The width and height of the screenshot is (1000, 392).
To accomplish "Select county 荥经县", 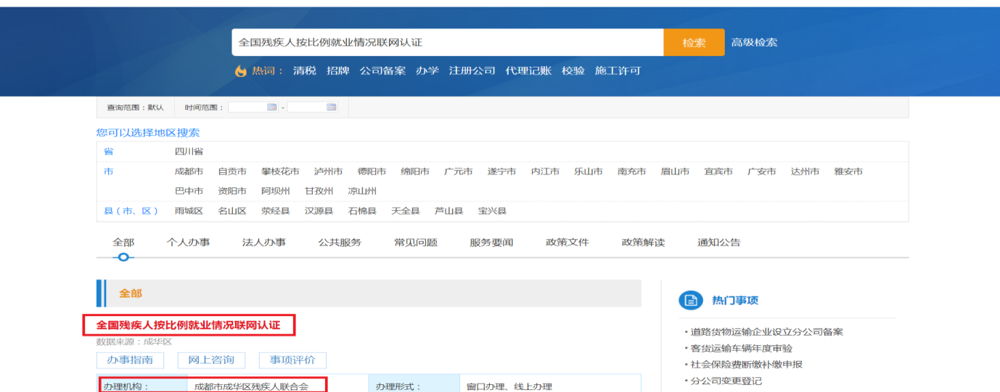I will click(276, 211).
